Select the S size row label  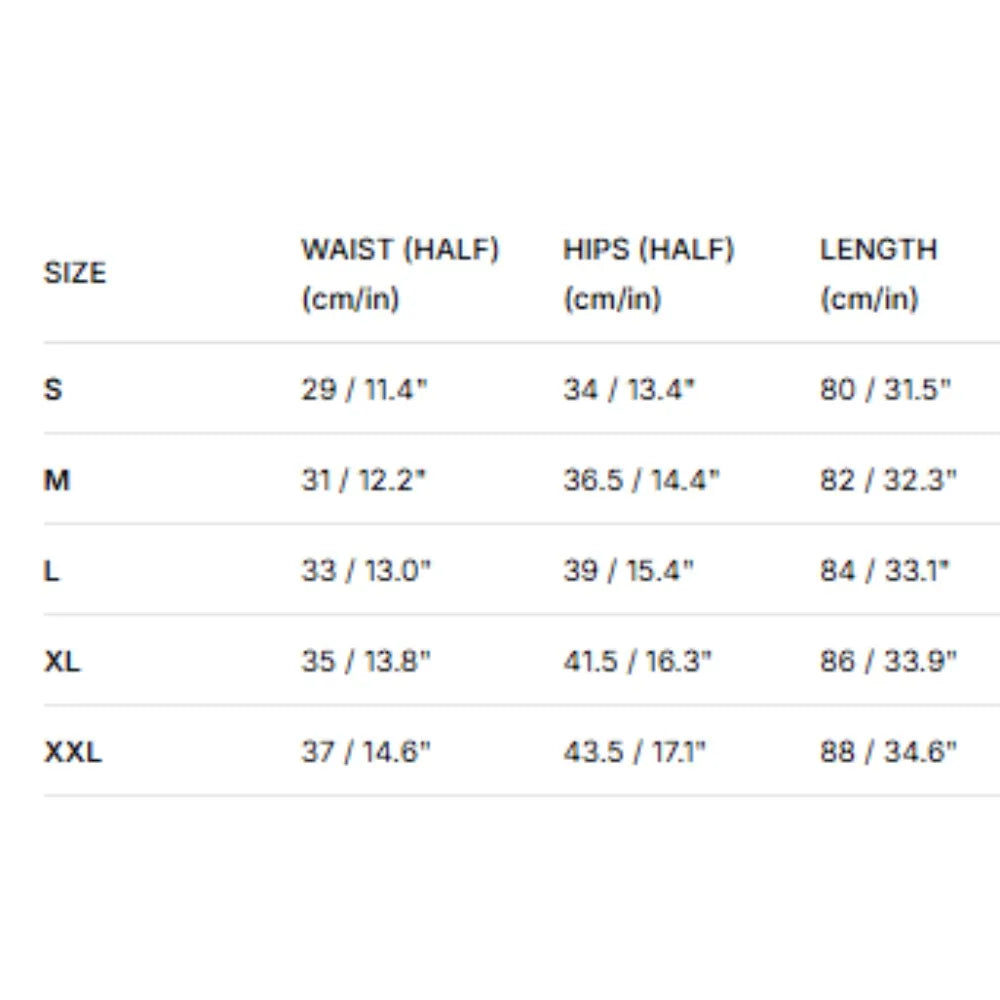[53, 389]
